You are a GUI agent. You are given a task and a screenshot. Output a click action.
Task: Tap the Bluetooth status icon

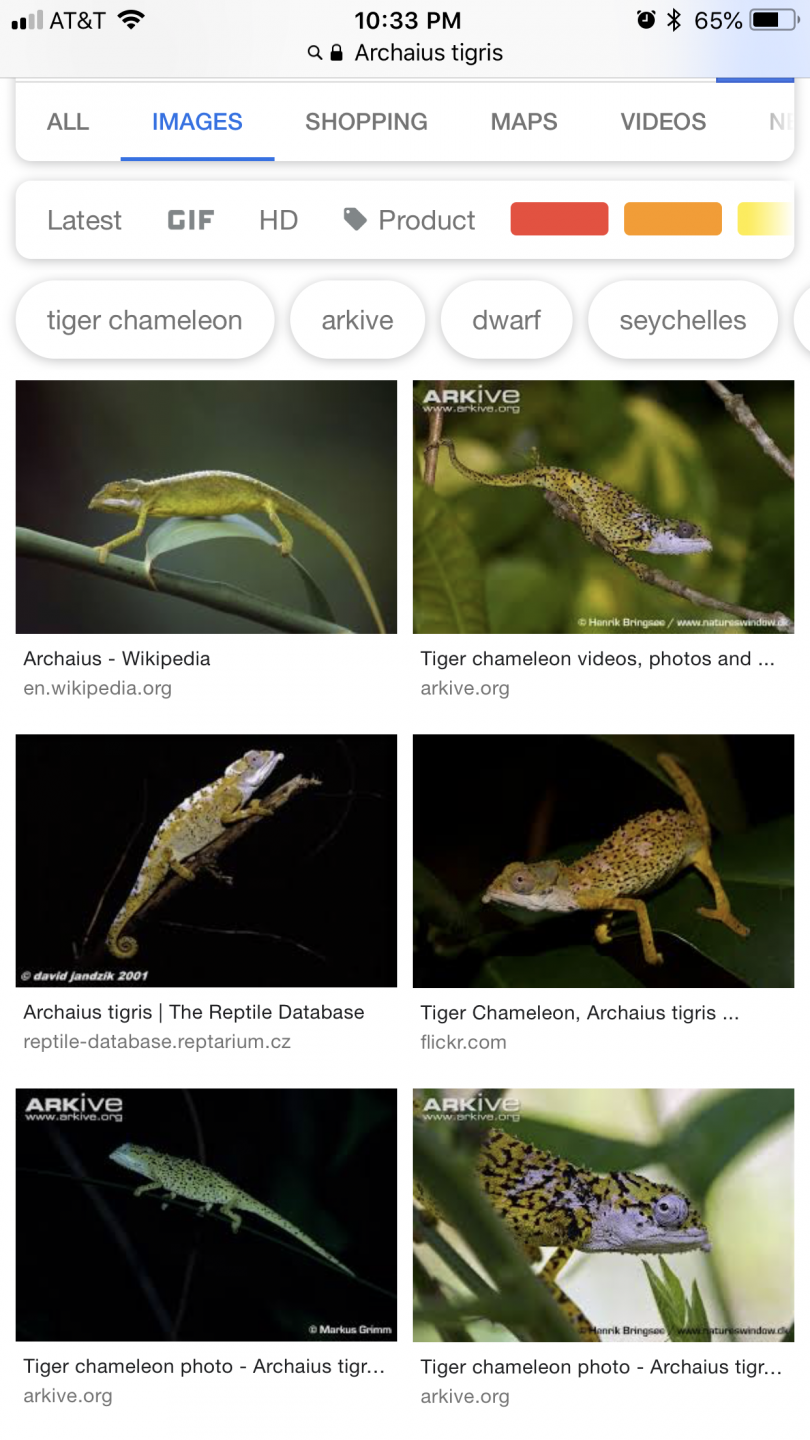click(674, 20)
